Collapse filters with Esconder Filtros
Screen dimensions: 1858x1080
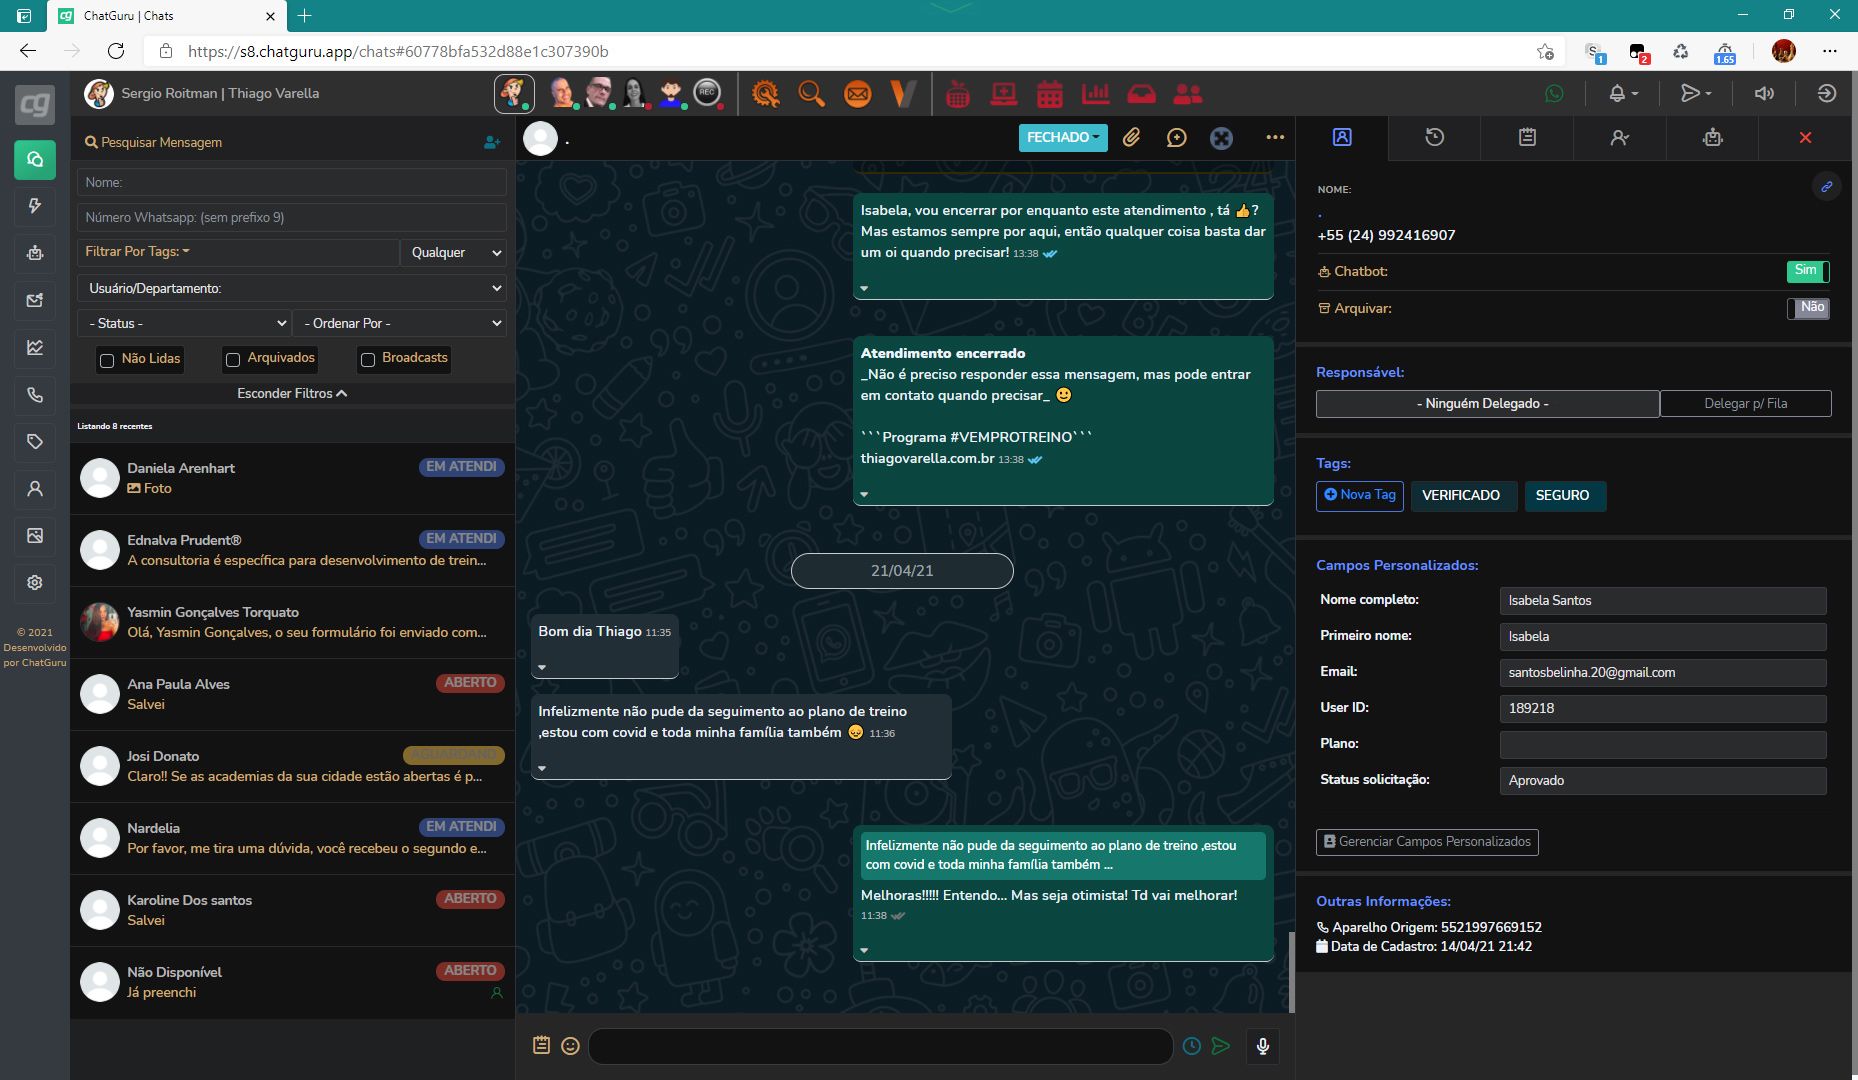click(x=292, y=394)
